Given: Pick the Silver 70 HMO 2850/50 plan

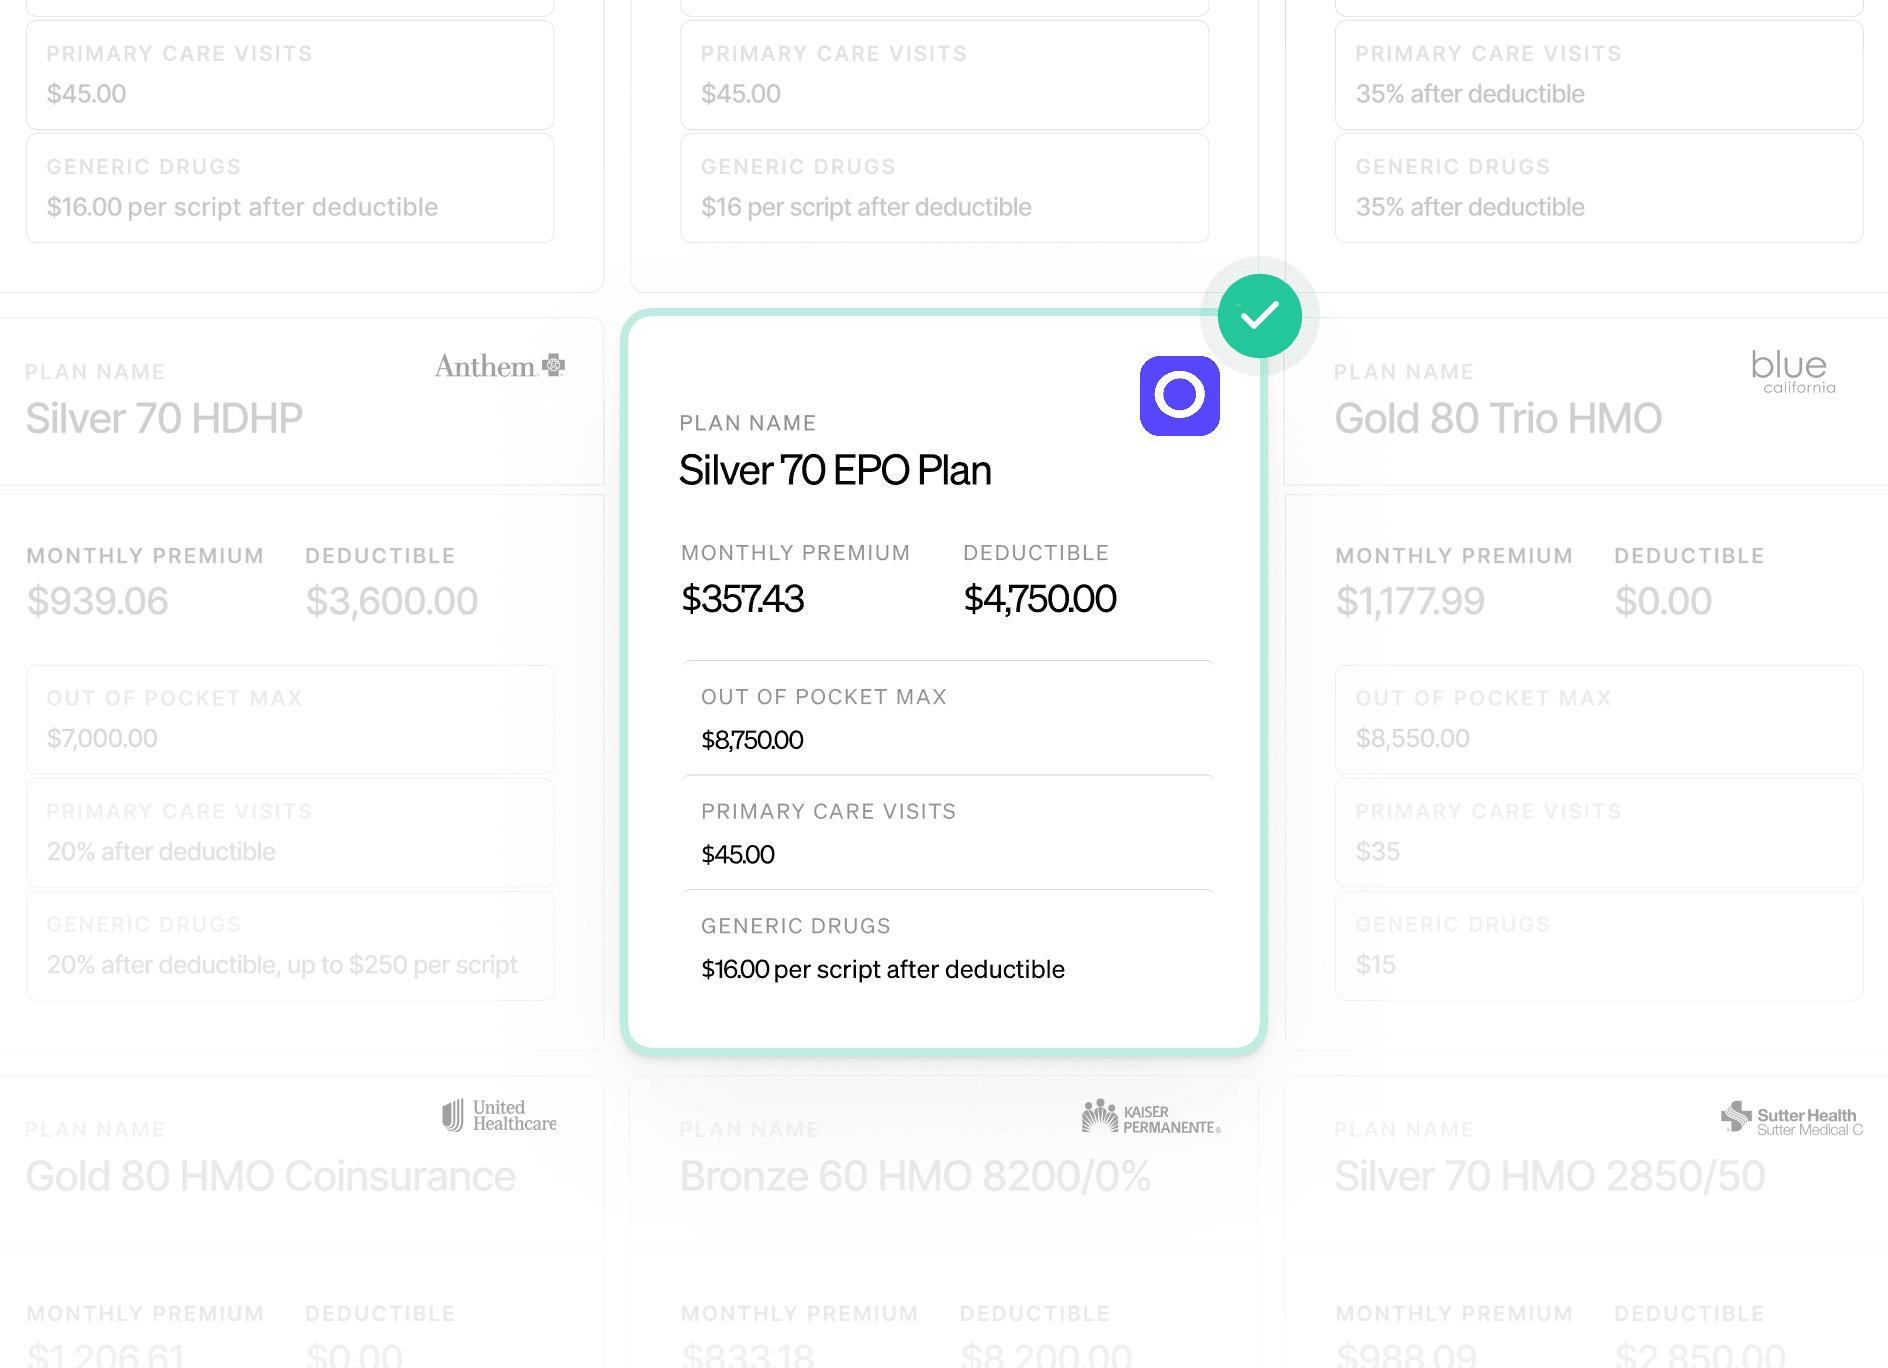Looking at the screenshot, I should [x=1549, y=1176].
